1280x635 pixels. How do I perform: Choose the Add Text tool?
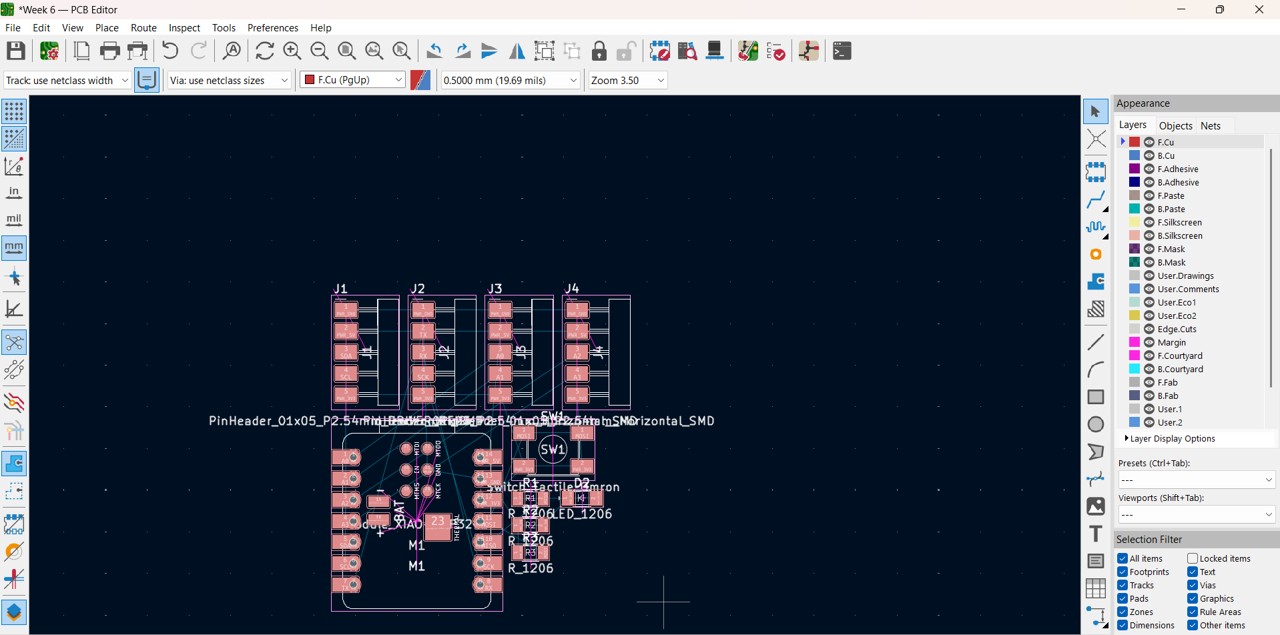click(1096, 534)
